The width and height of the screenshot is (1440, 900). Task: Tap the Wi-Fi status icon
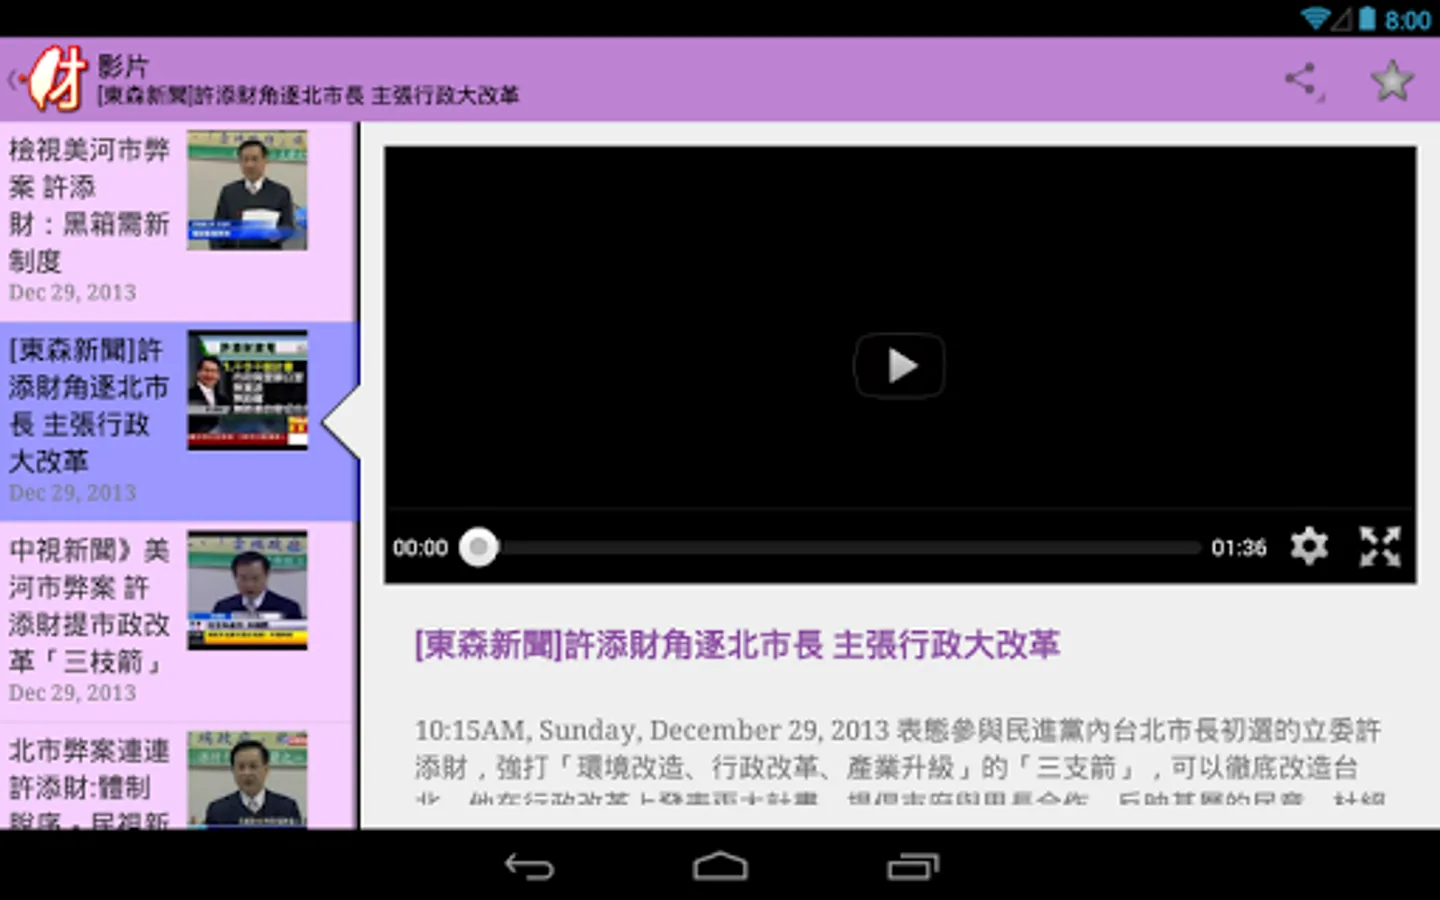(1315, 18)
